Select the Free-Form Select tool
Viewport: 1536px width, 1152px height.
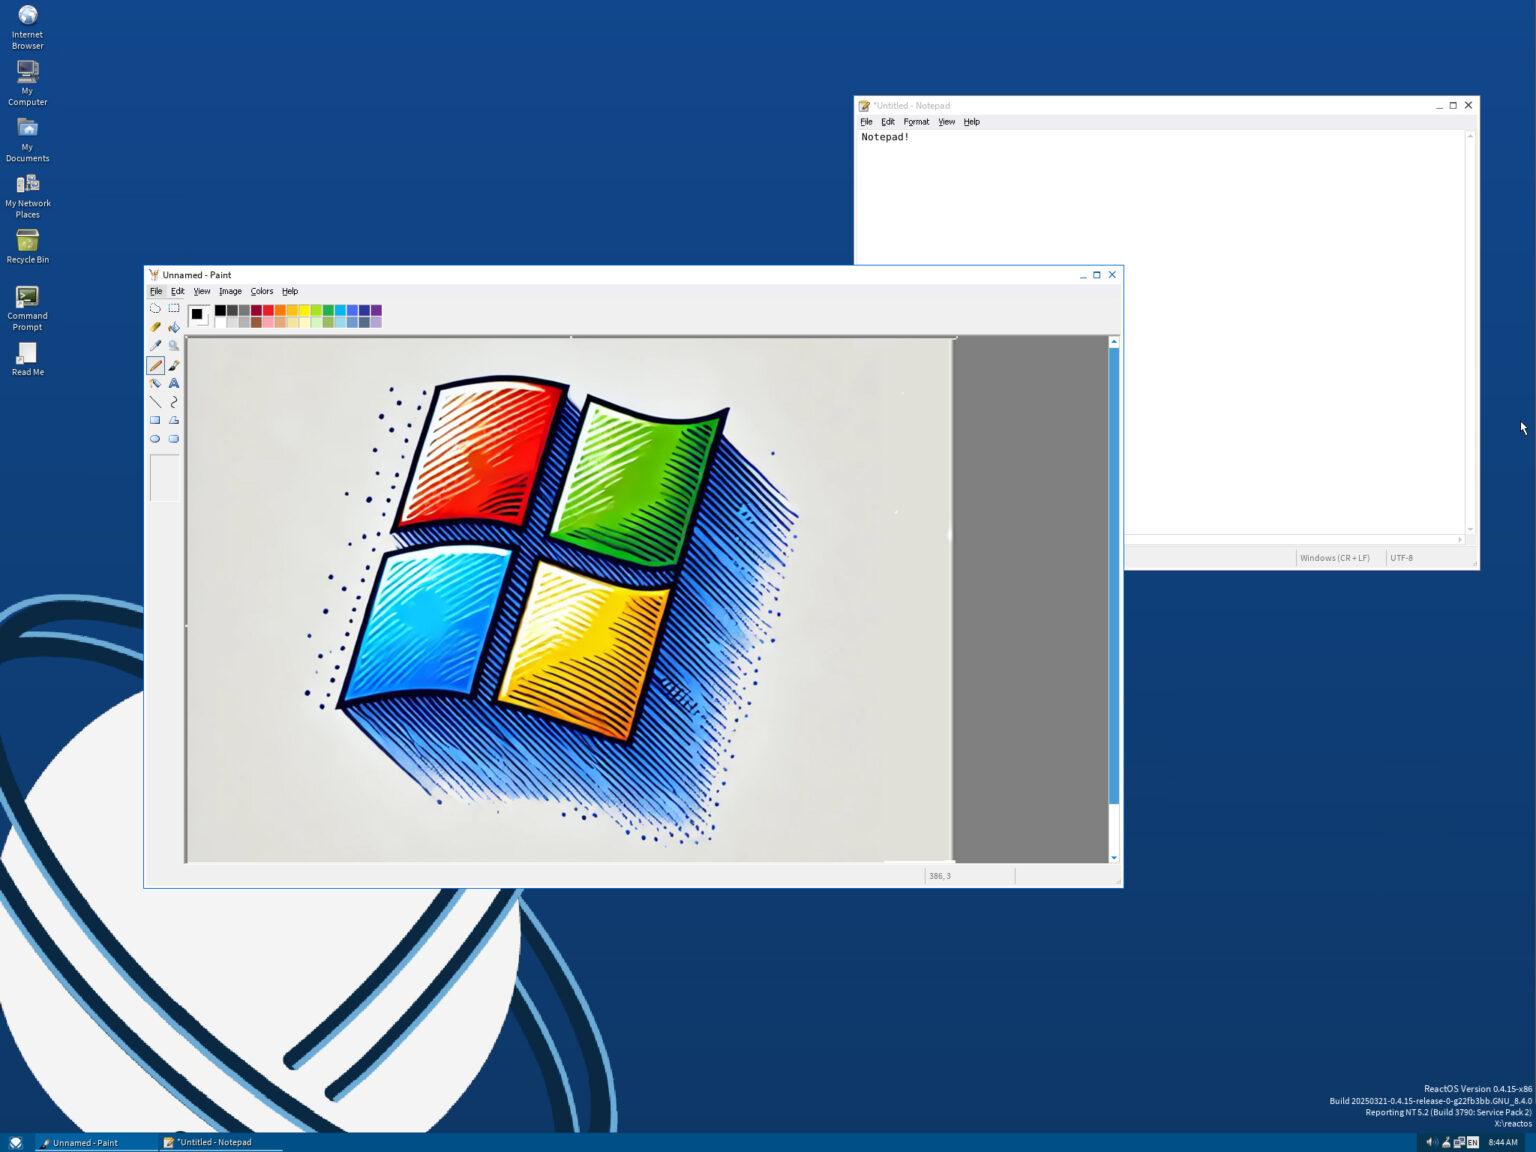coord(155,309)
